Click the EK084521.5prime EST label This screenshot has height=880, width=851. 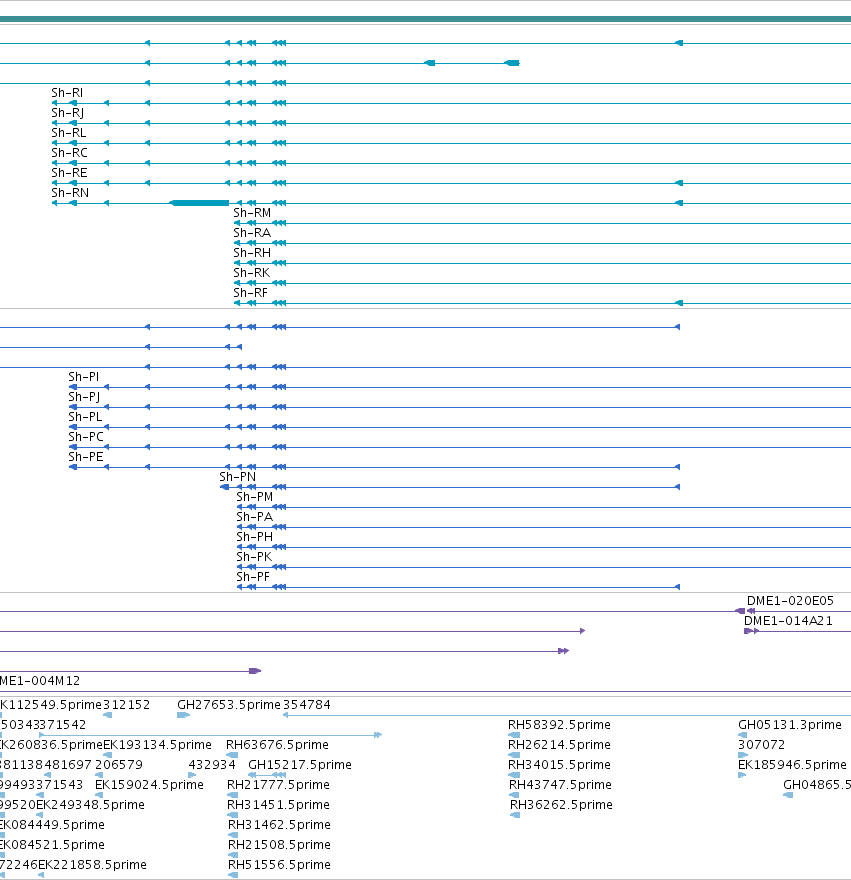tap(52, 845)
